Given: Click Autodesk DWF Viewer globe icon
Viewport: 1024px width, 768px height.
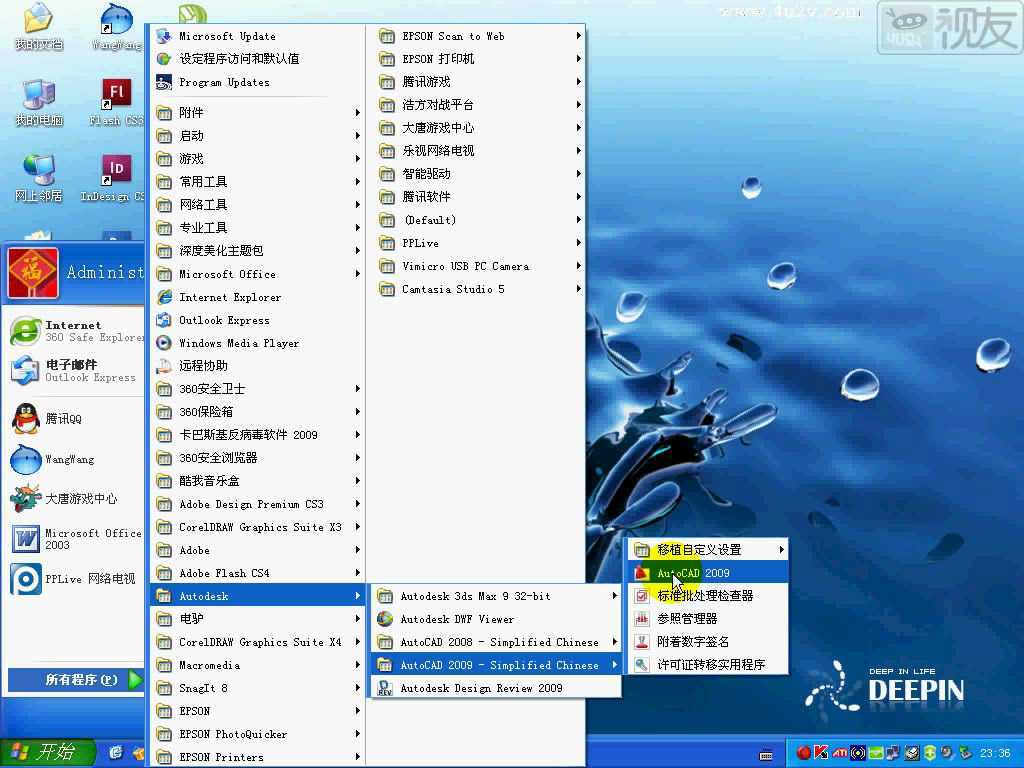Looking at the screenshot, I should point(385,619).
